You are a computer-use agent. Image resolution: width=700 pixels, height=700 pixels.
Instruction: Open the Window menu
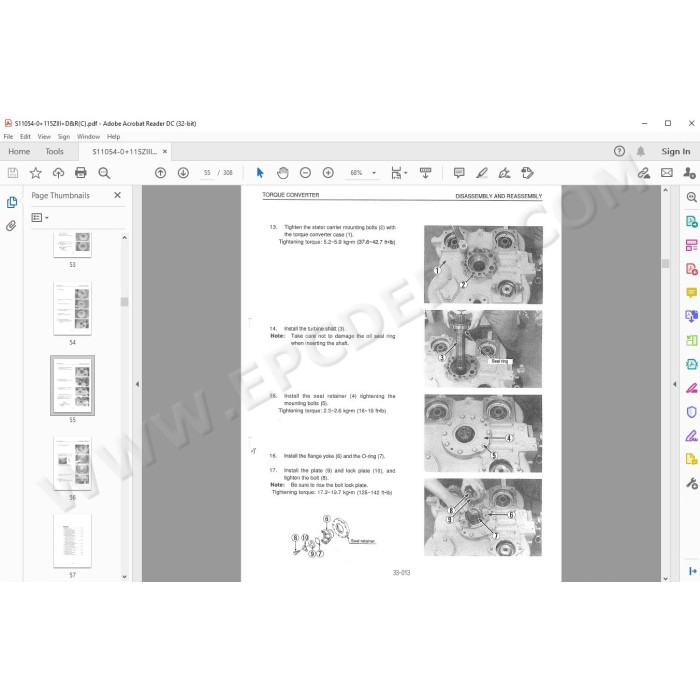88,137
